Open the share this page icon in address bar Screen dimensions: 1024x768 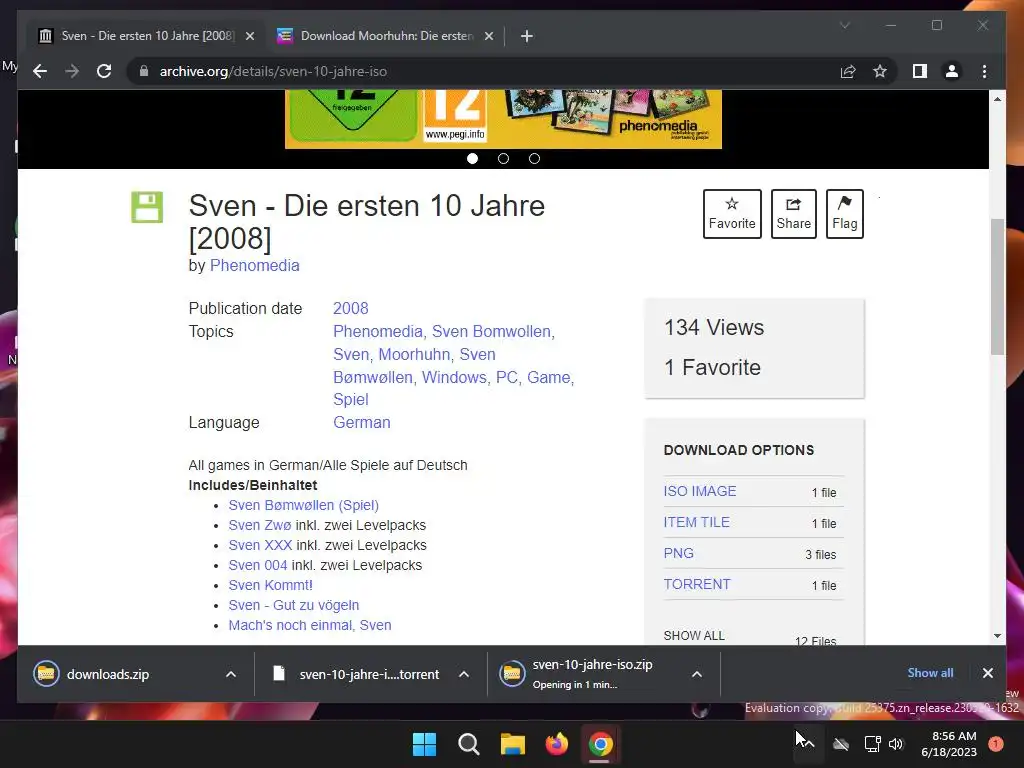click(x=848, y=71)
